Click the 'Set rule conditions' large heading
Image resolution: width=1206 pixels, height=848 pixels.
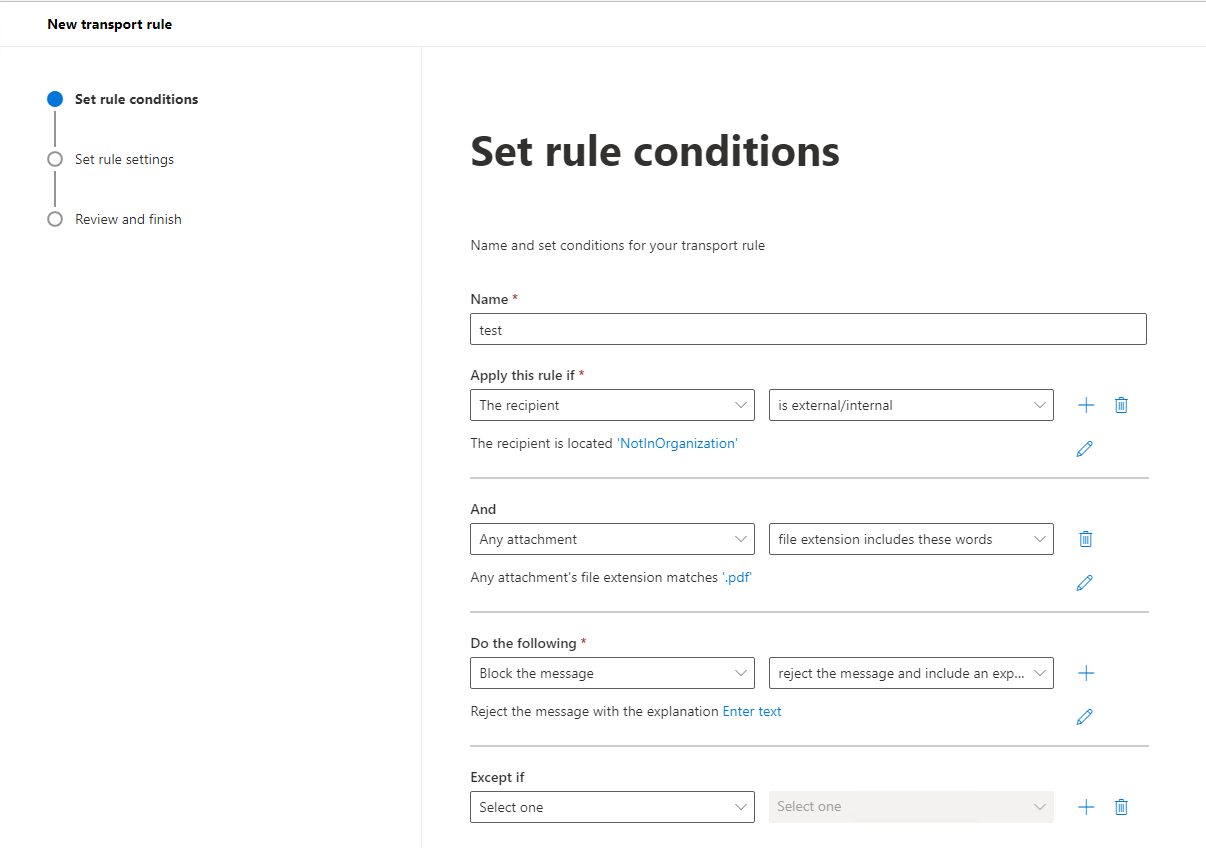655,151
